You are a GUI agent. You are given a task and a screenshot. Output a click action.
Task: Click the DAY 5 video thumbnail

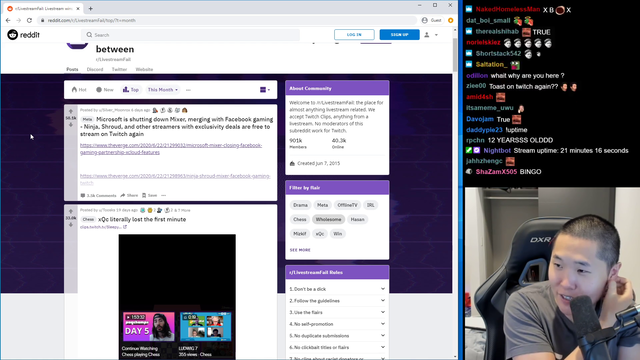tap(149, 327)
